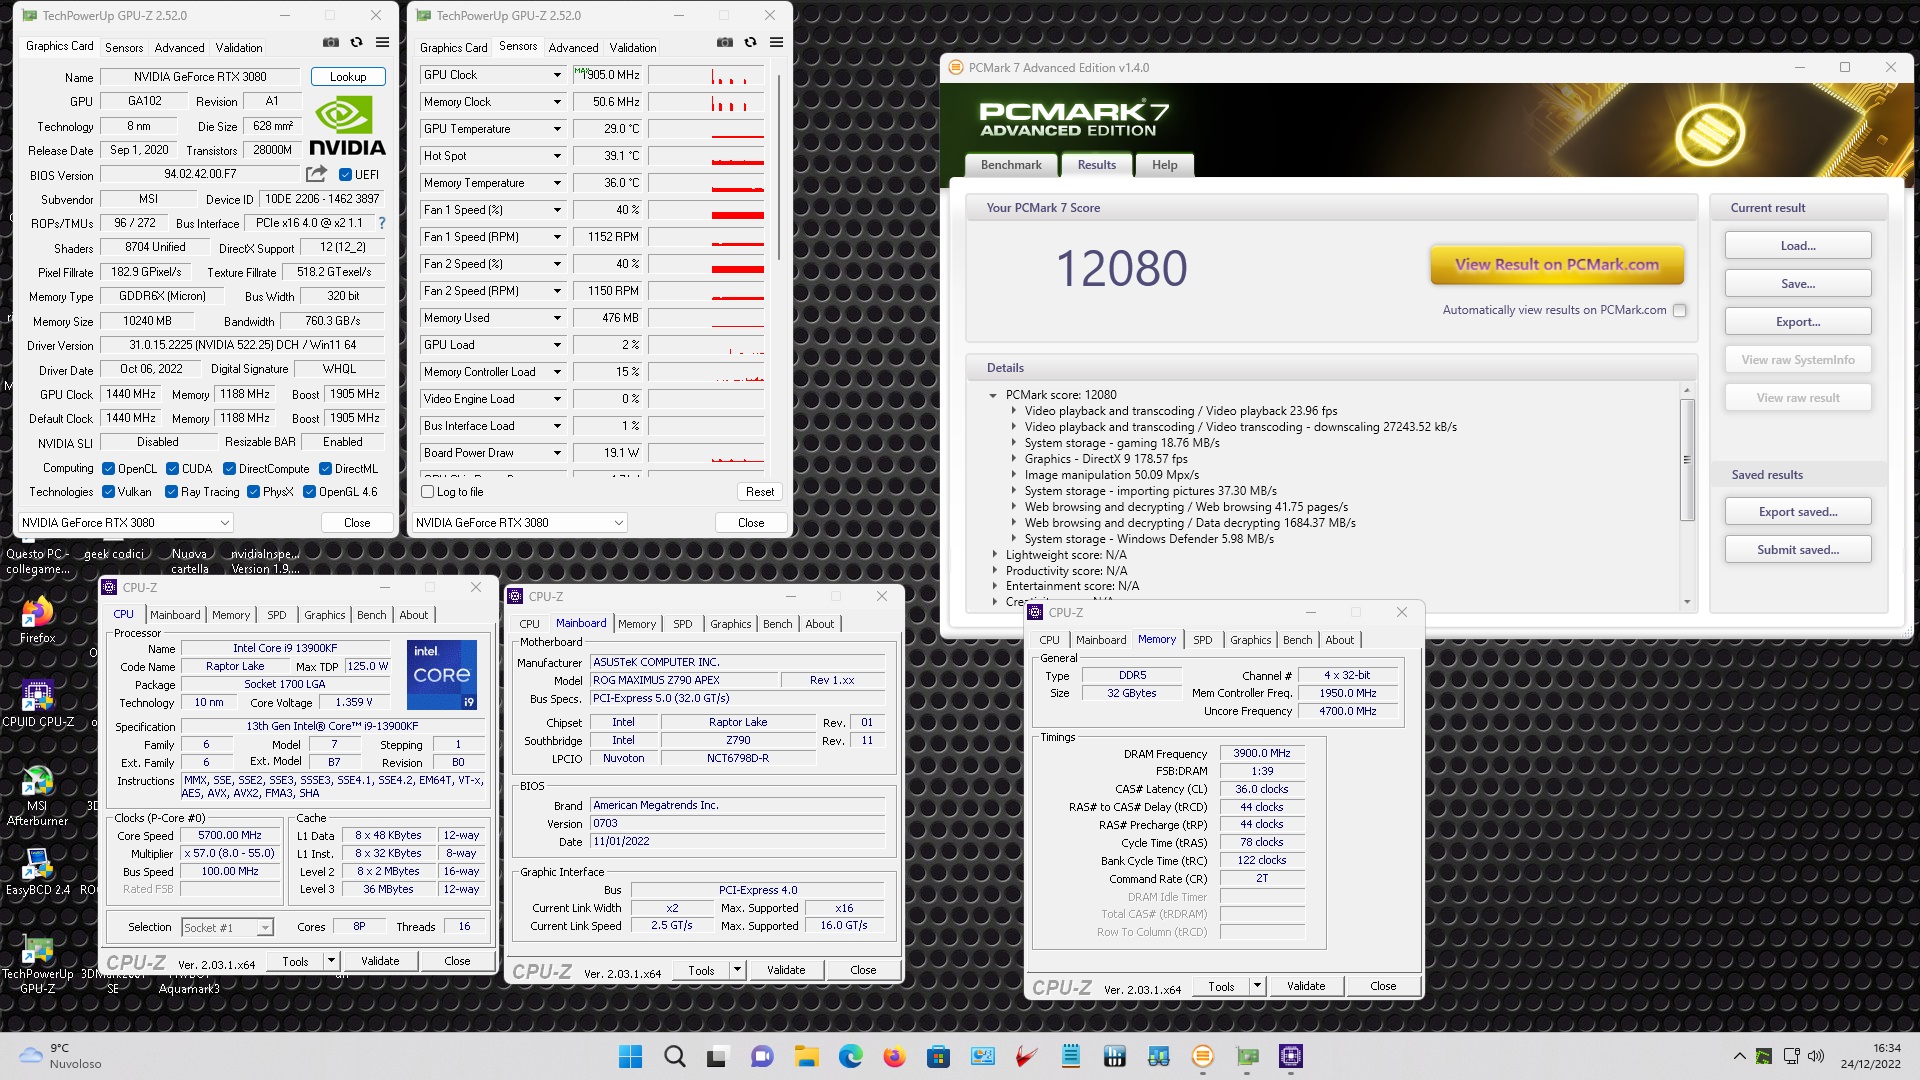1920x1080 pixels.
Task: Switch to CPU-Z taskbar icon
Action: click(x=1291, y=1056)
